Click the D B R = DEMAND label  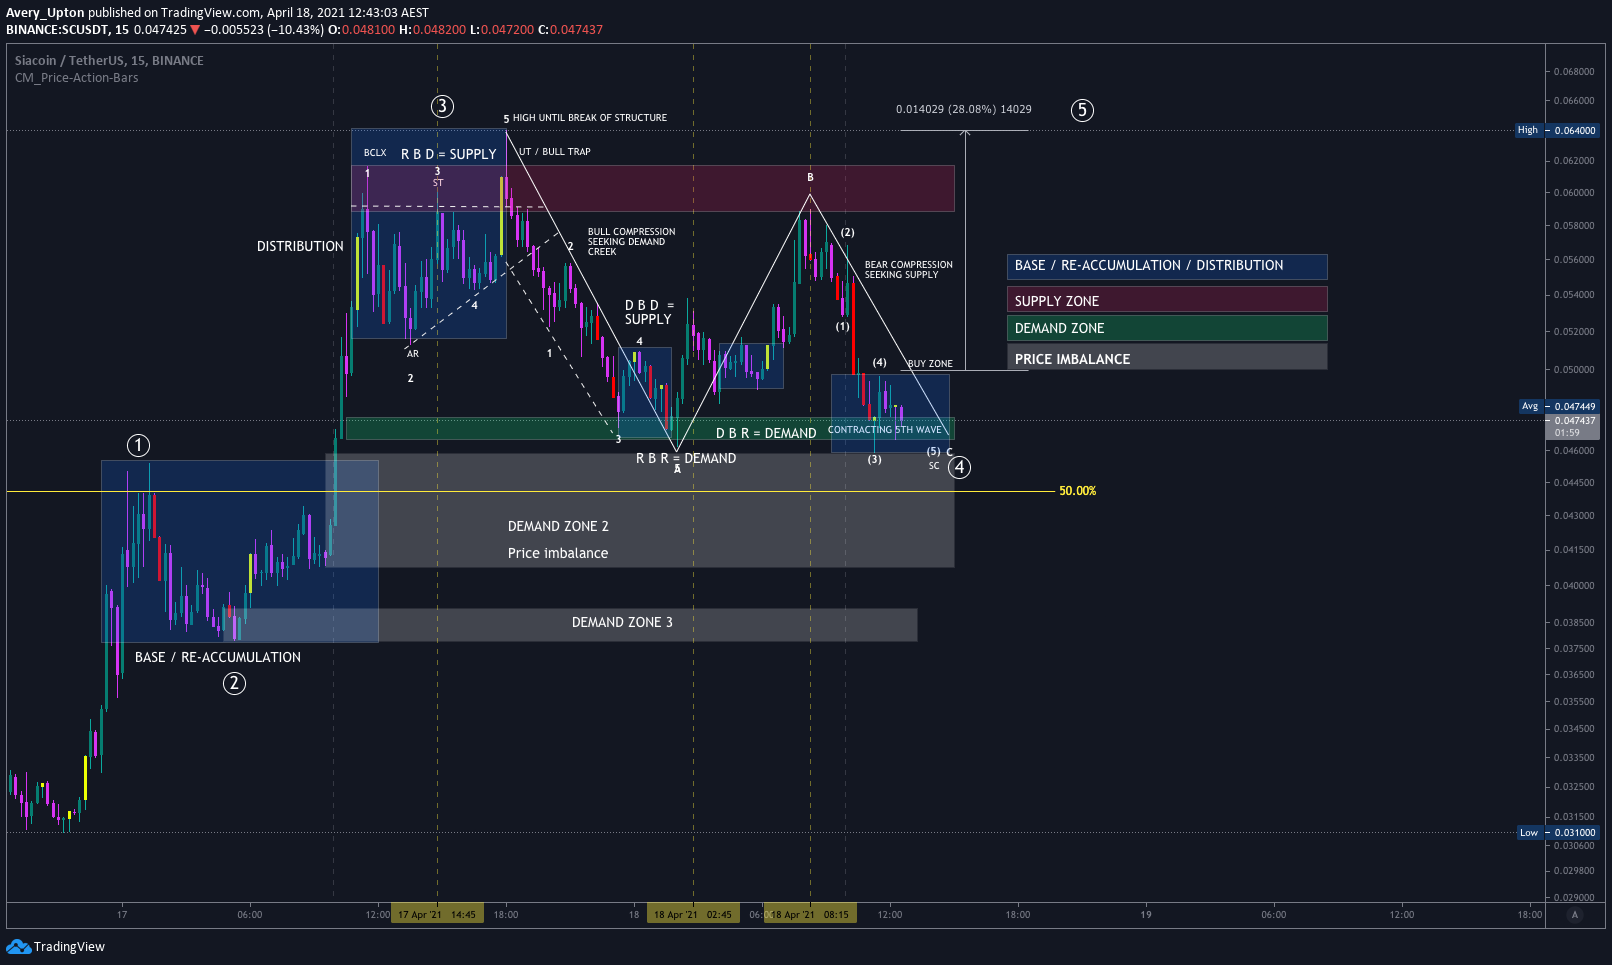click(x=766, y=433)
